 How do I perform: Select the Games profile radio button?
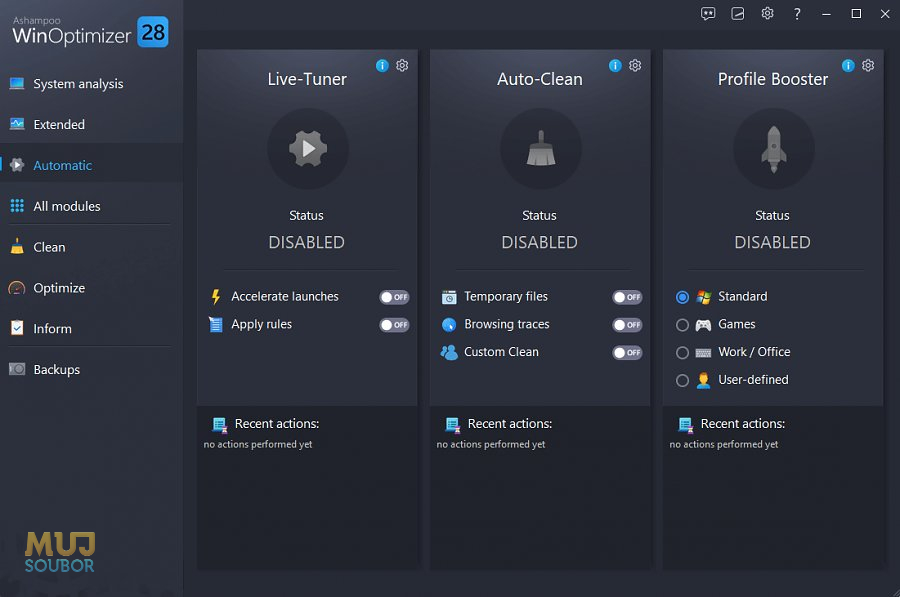pyautogui.click(x=682, y=325)
